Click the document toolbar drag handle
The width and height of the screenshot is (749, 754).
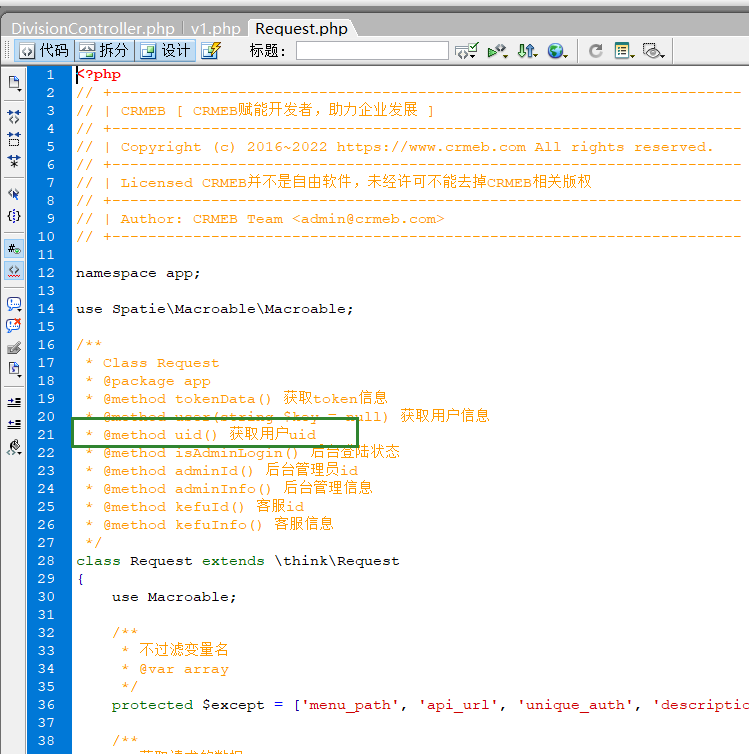click(x=7, y=50)
